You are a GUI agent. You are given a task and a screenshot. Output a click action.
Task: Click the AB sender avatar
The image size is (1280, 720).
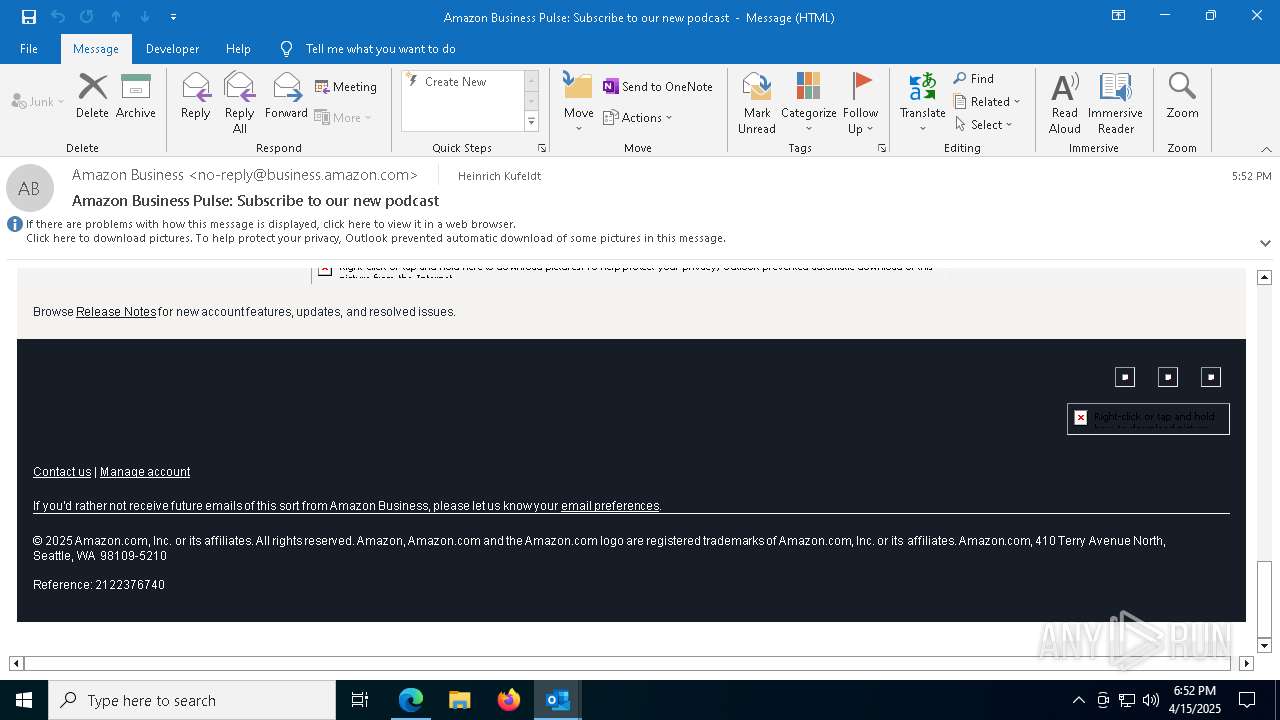[30, 188]
